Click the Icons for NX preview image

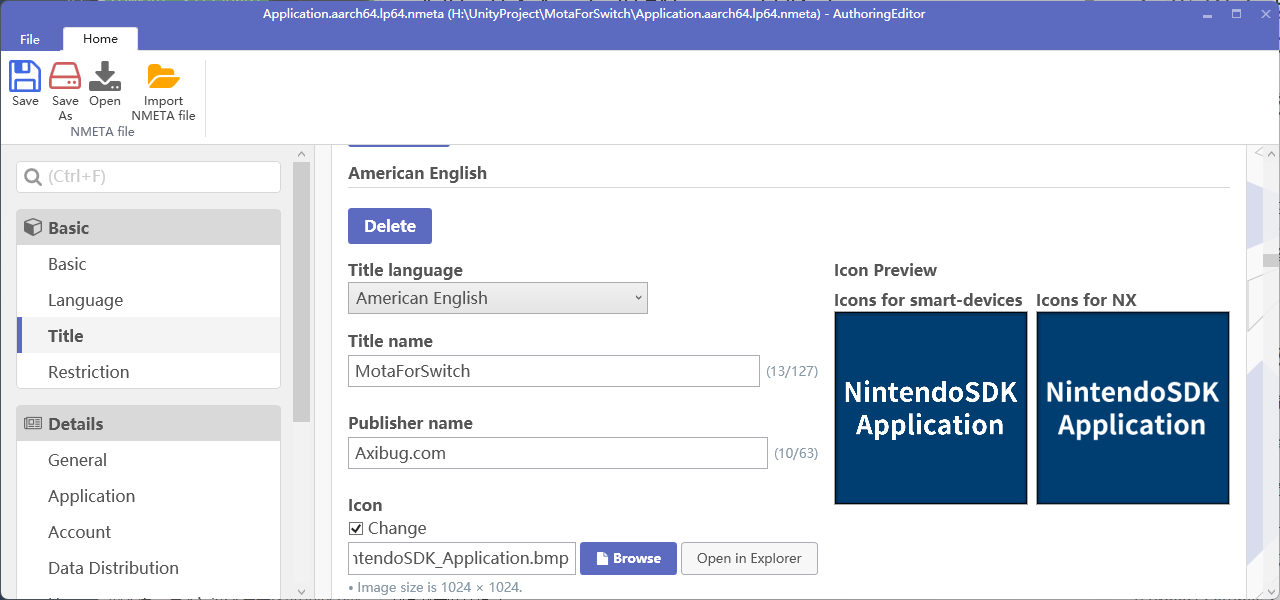point(1132,408)
